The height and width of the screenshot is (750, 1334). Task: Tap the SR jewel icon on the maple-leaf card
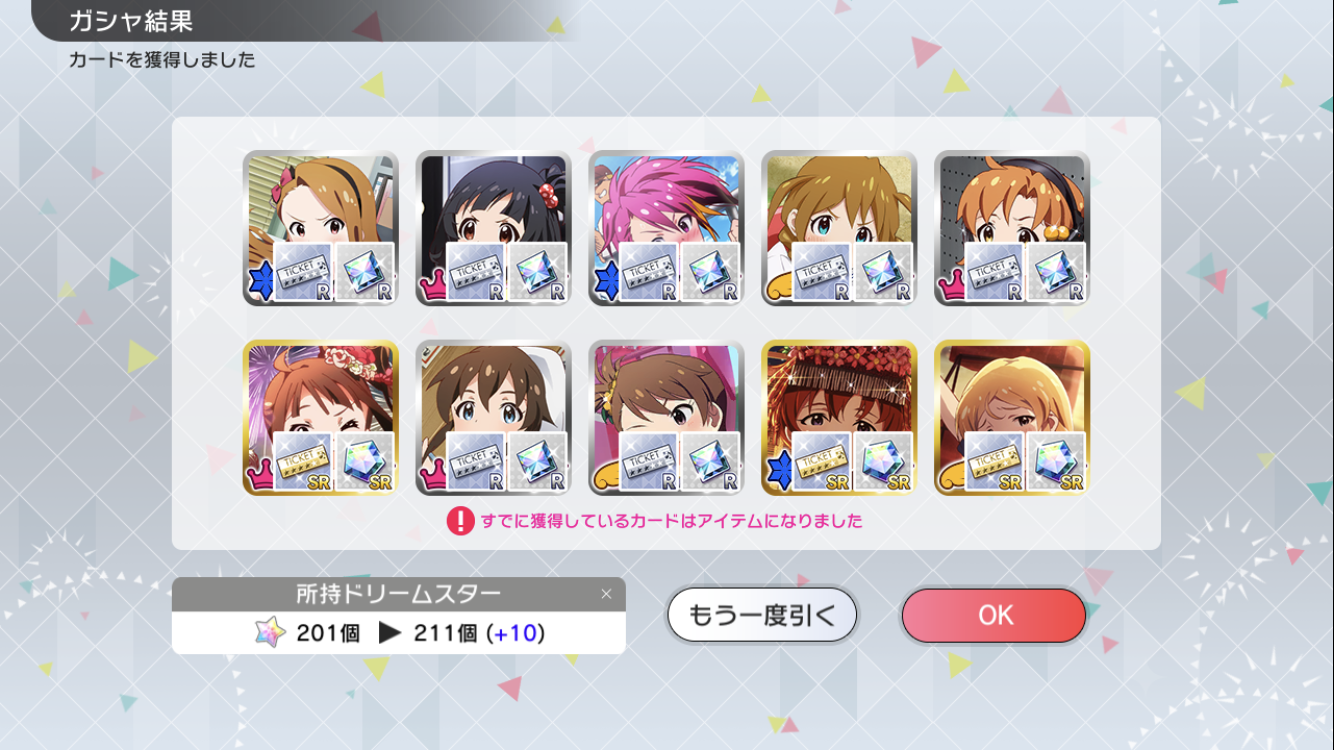click(884, 461)
